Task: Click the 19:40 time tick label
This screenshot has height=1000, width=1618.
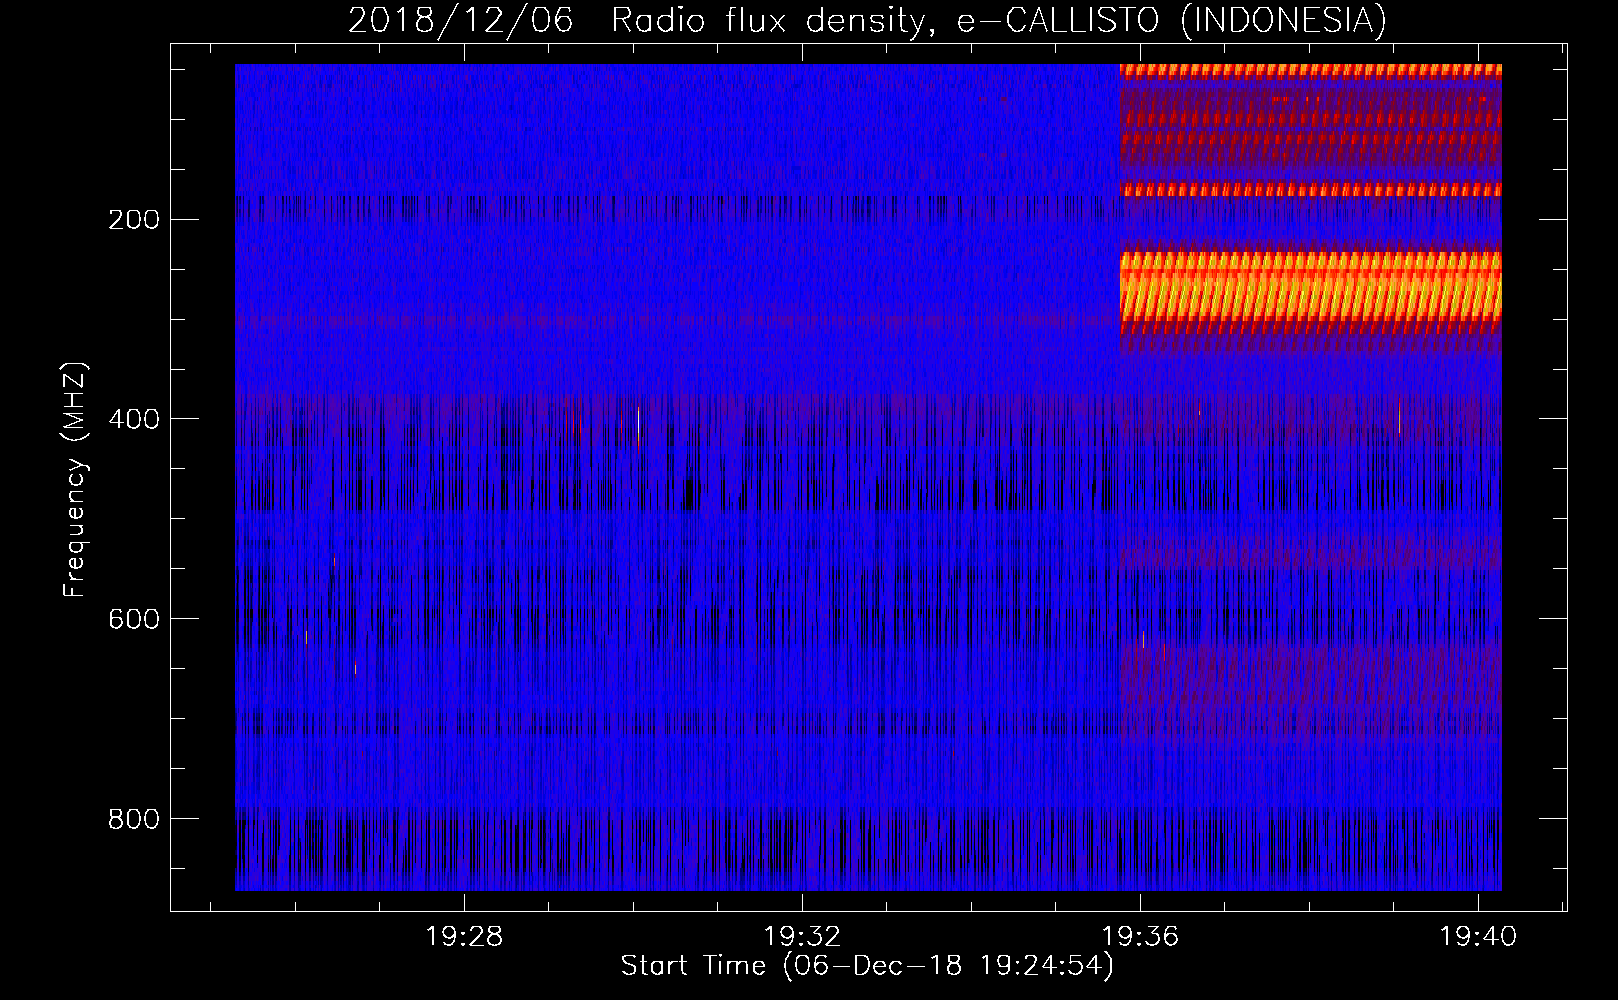Action: [1478, 937]
